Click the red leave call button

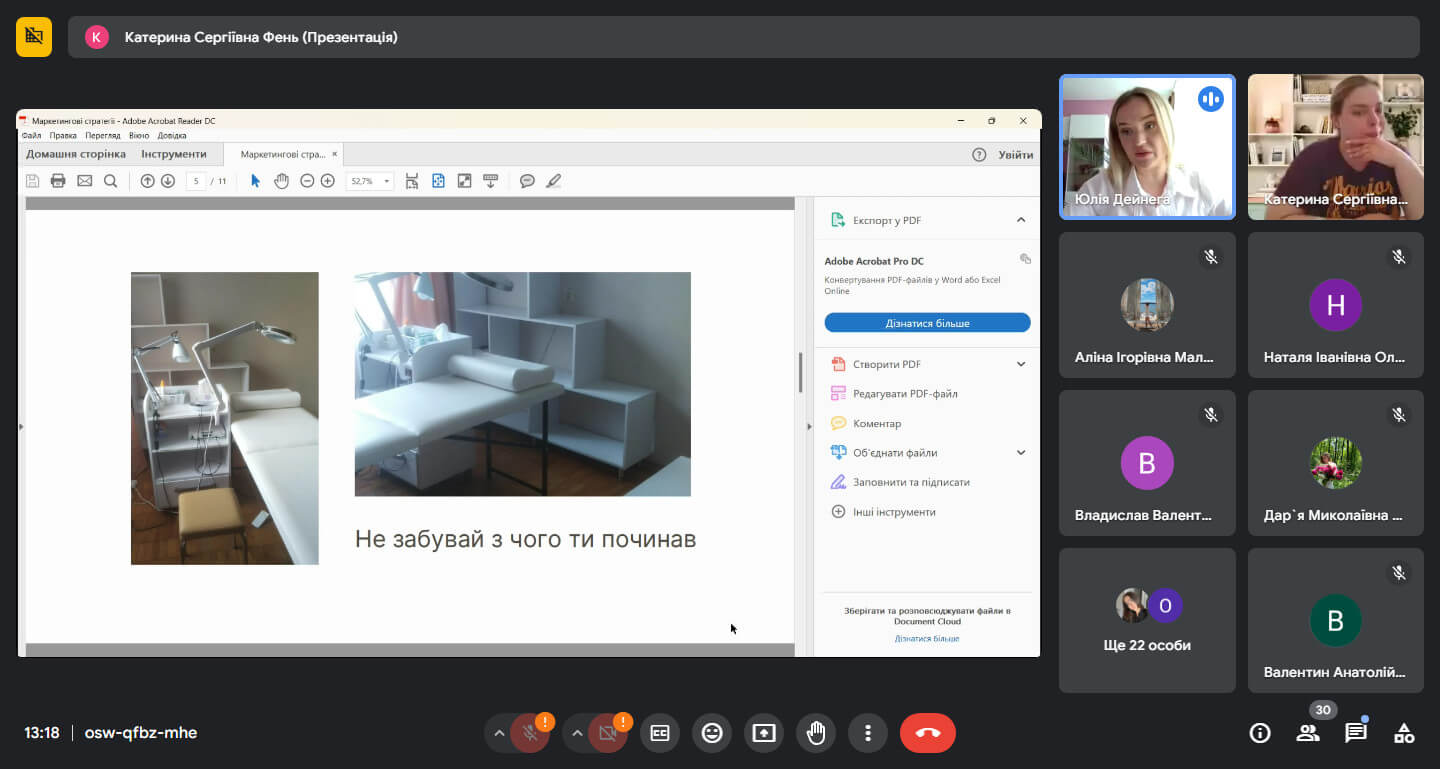point(928,733)
